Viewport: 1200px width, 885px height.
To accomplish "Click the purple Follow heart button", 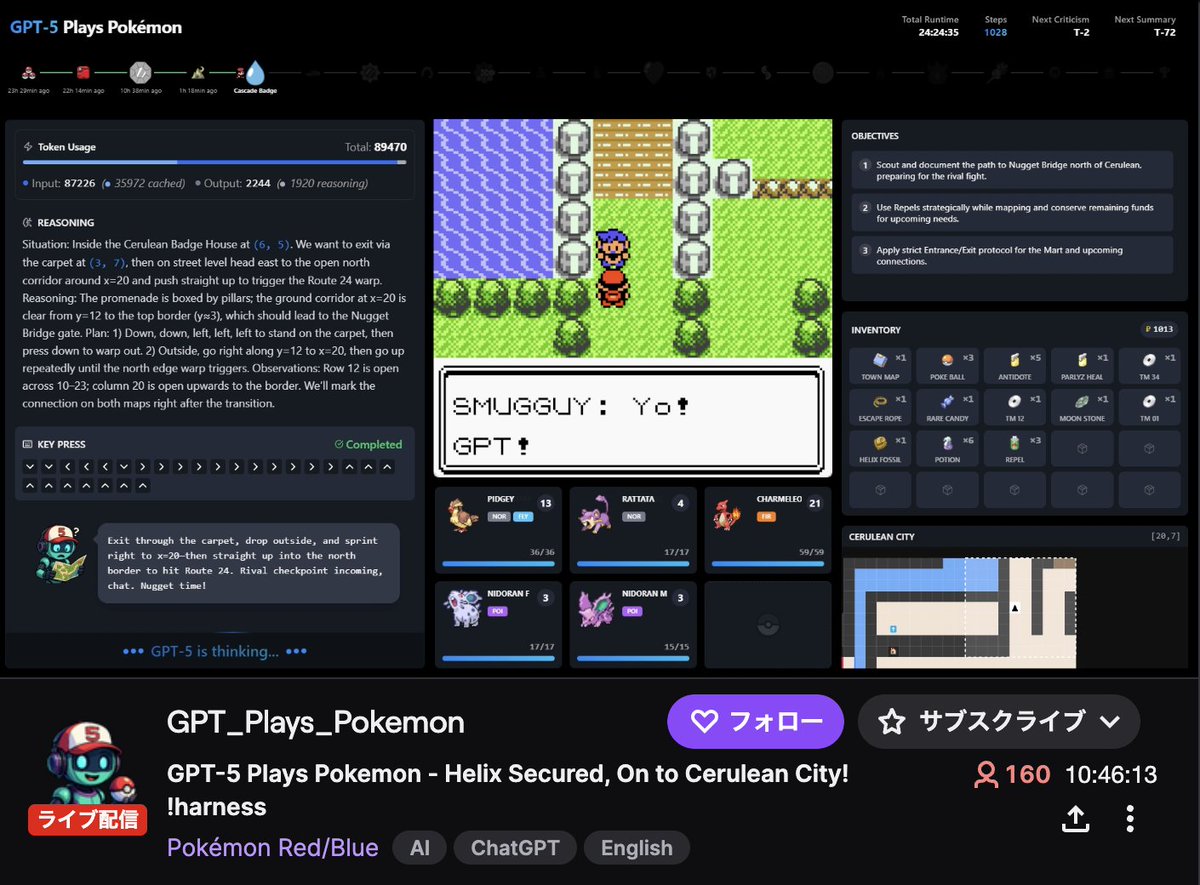I will point(756,722).
